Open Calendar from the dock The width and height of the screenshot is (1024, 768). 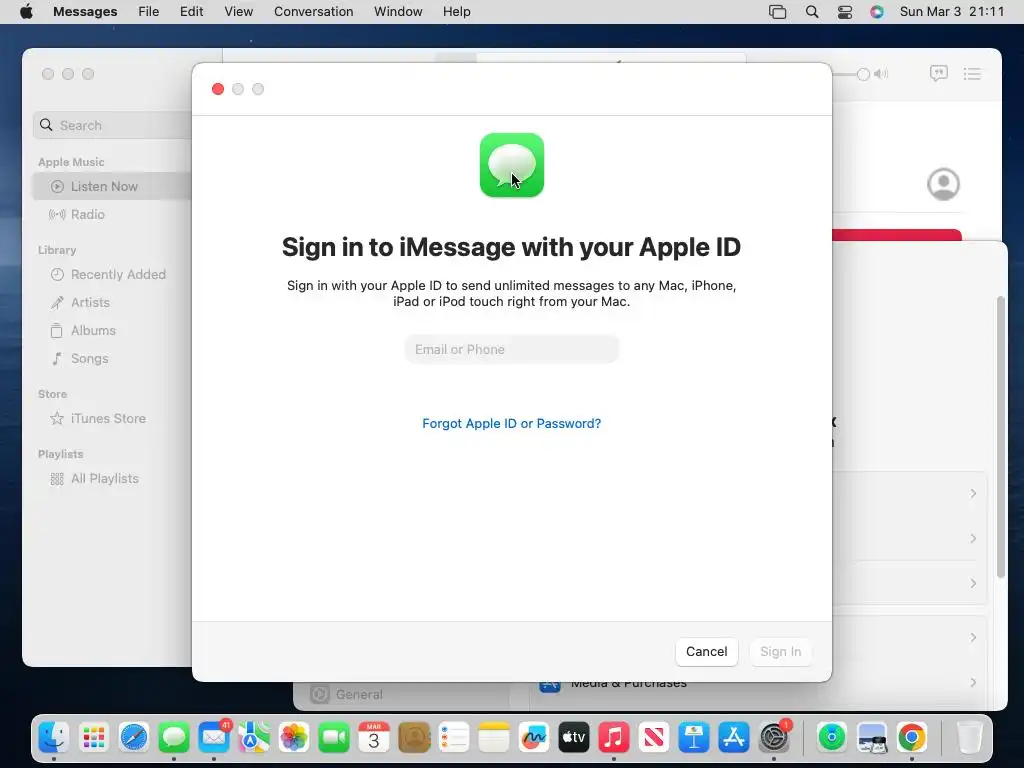(x=374, y=738)
